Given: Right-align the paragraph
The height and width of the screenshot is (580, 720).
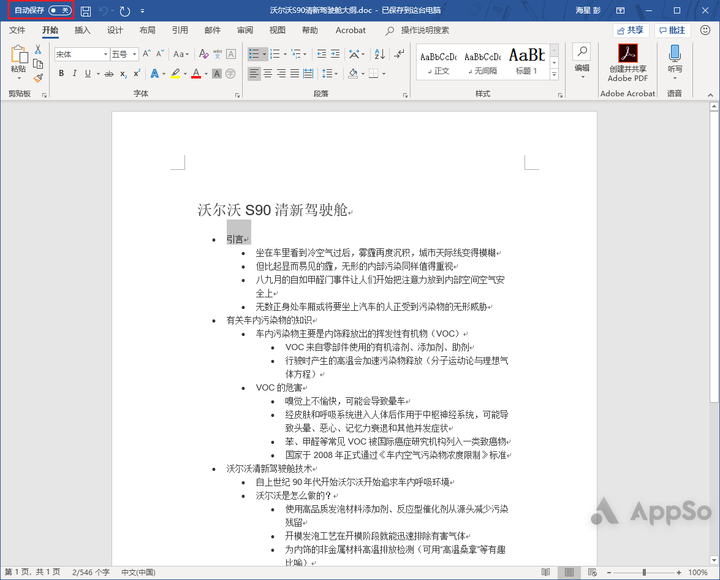Looking at the screenshot, I should (x=281, y=73).
